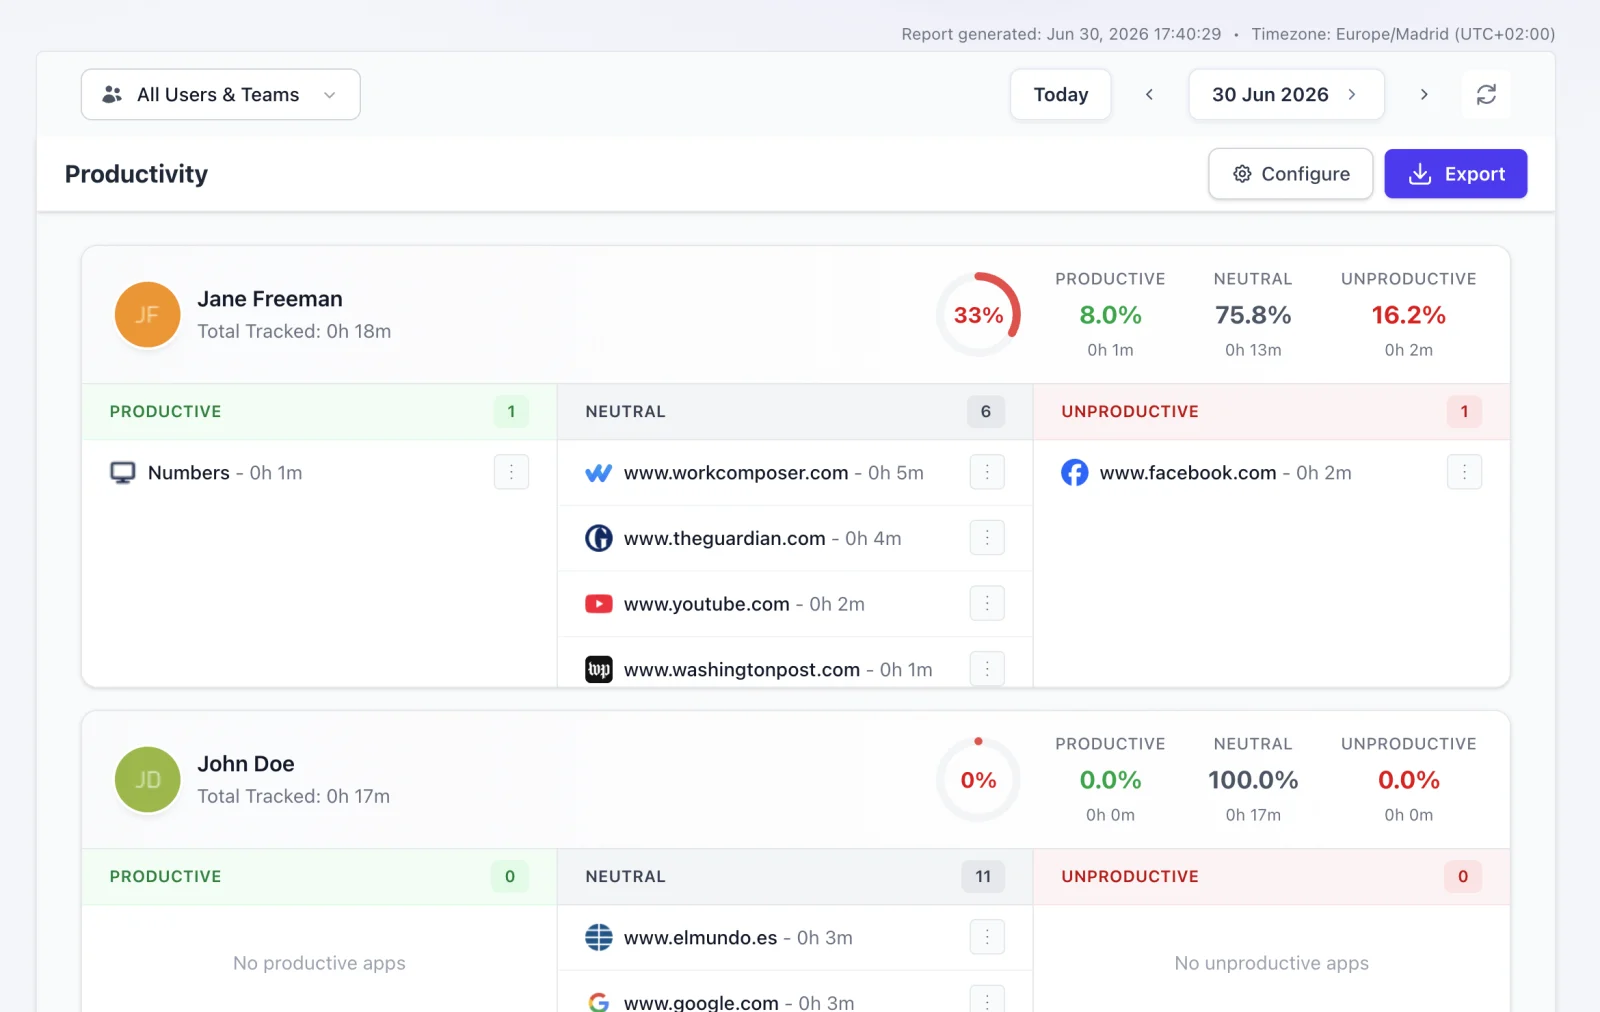Click Jane Freeman's 33% productivity ring

pyautogui.click(x=978, y=314)
